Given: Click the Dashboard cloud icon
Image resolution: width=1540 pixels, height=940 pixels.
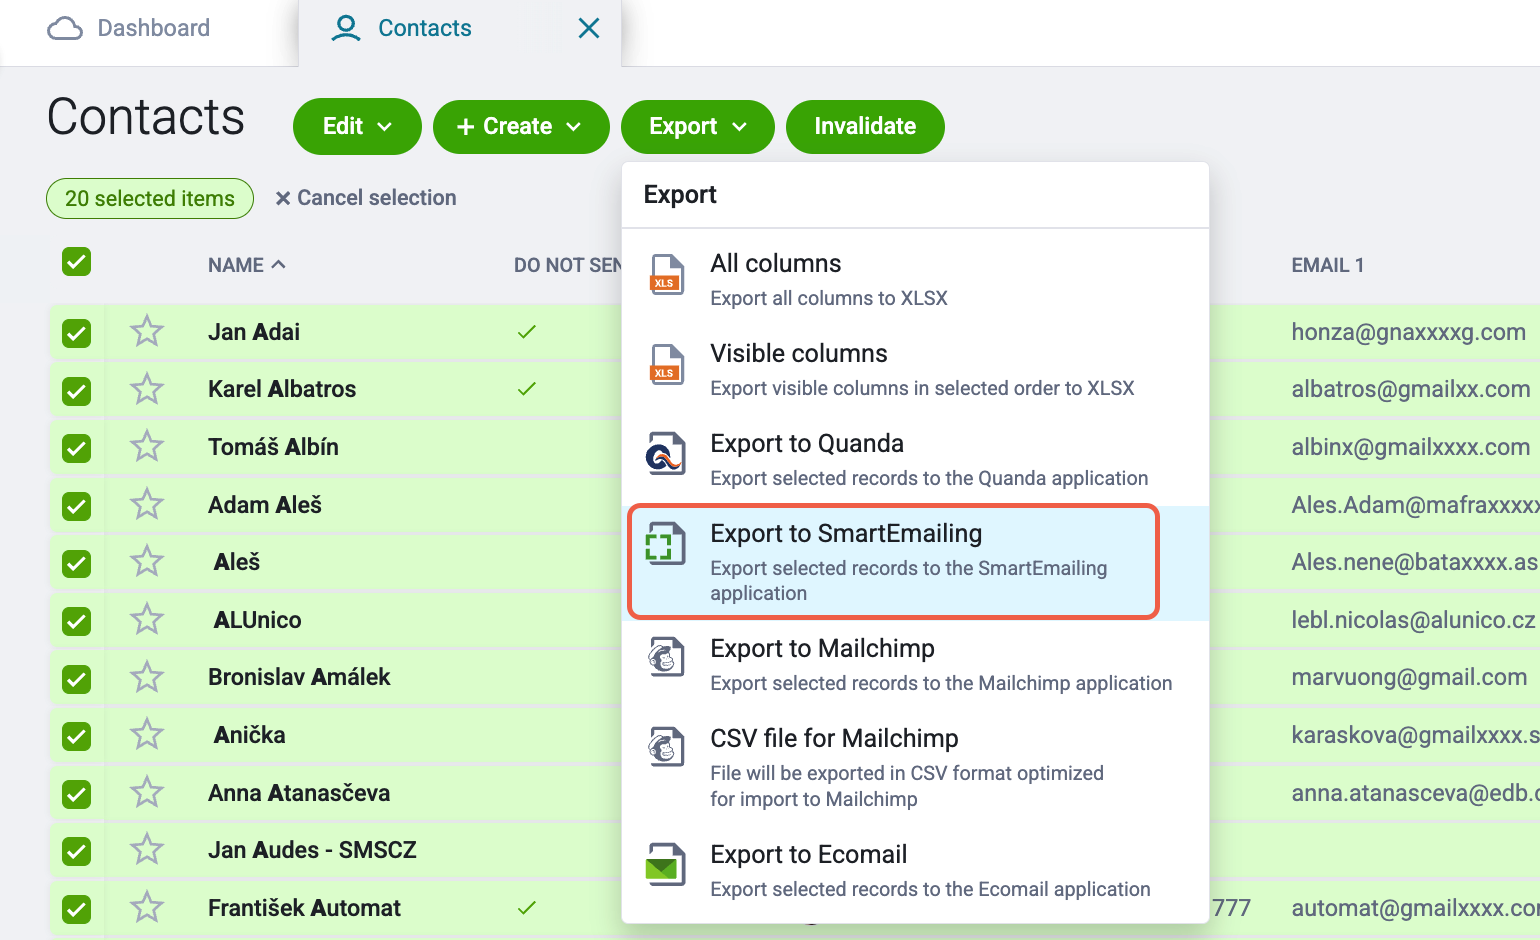Looking at the screenshot, I should click(65, 28).
